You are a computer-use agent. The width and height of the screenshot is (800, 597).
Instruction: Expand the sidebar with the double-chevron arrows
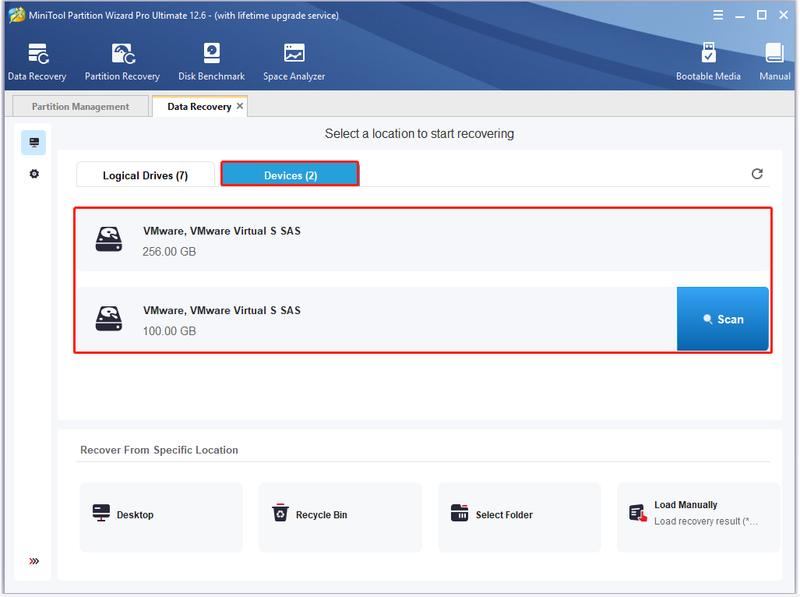34,561
